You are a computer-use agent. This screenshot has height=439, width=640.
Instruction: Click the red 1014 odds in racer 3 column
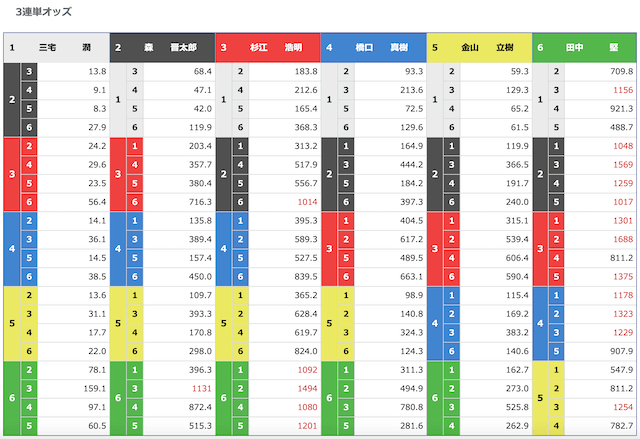click(307, 202)
